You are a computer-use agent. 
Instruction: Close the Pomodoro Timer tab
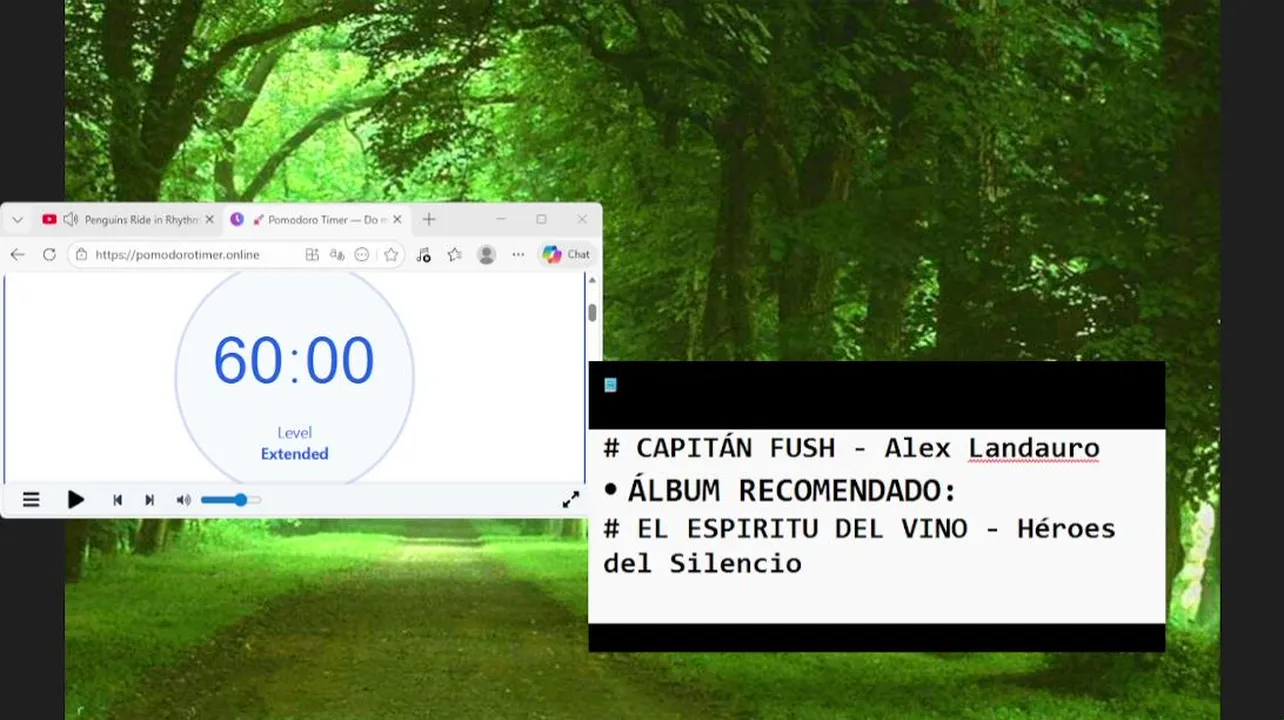point(397,220)
